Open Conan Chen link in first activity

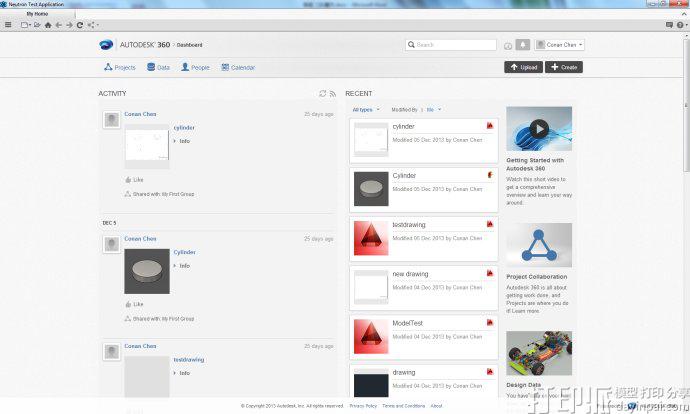coord(140,114)
